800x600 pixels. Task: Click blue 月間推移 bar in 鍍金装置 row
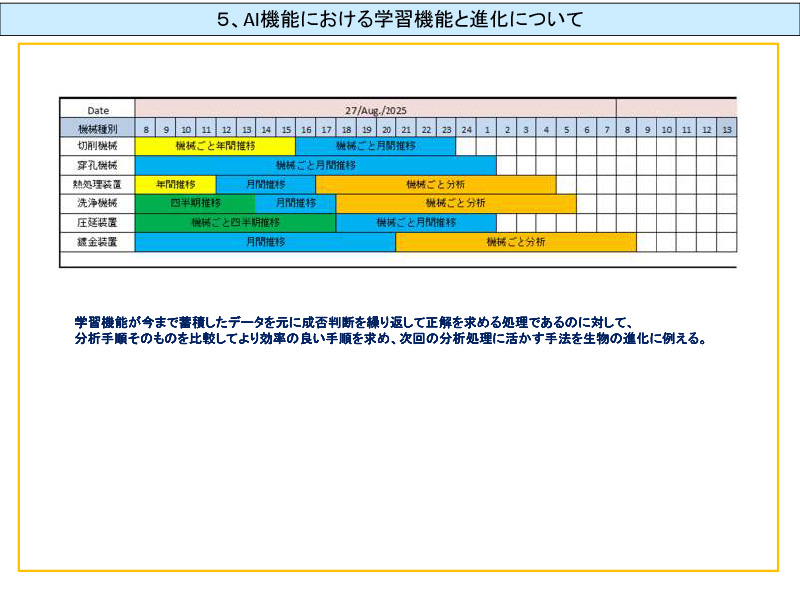[265, 242]
